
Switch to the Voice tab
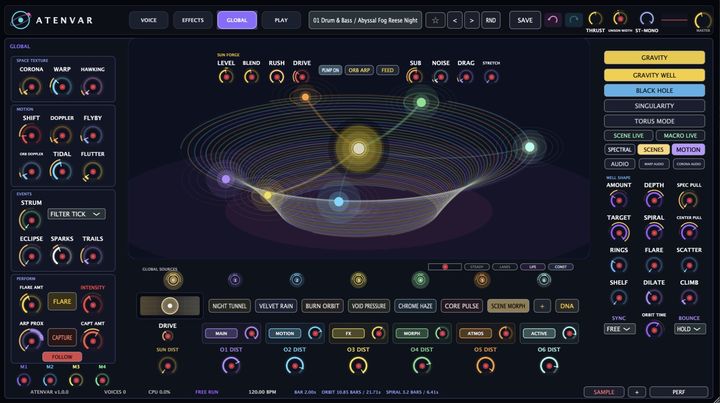click(x=148, y=20)
